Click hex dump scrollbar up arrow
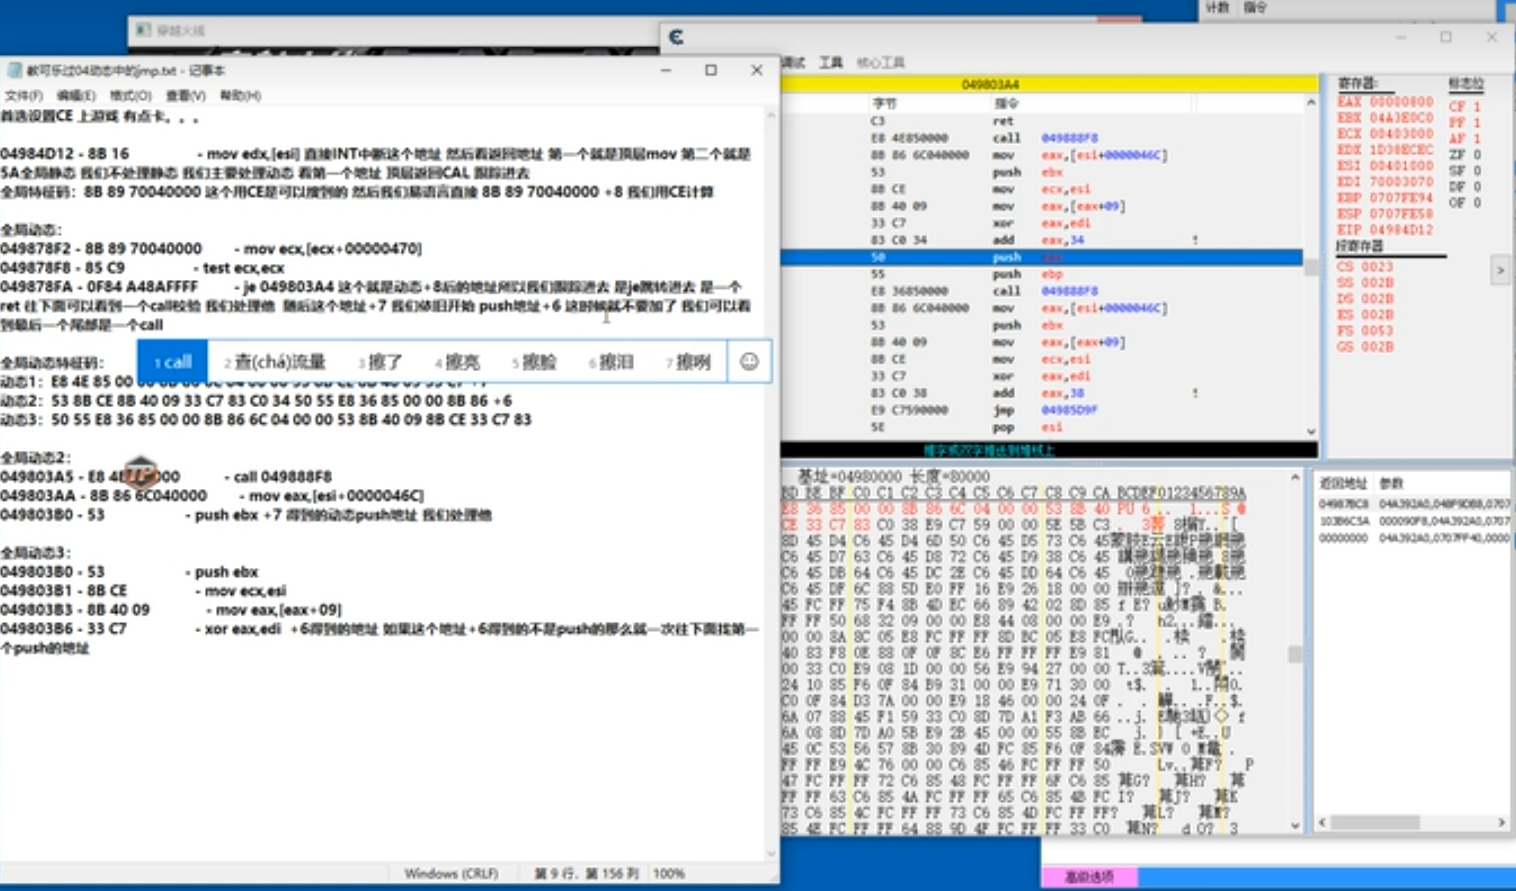 point(1295,478)
